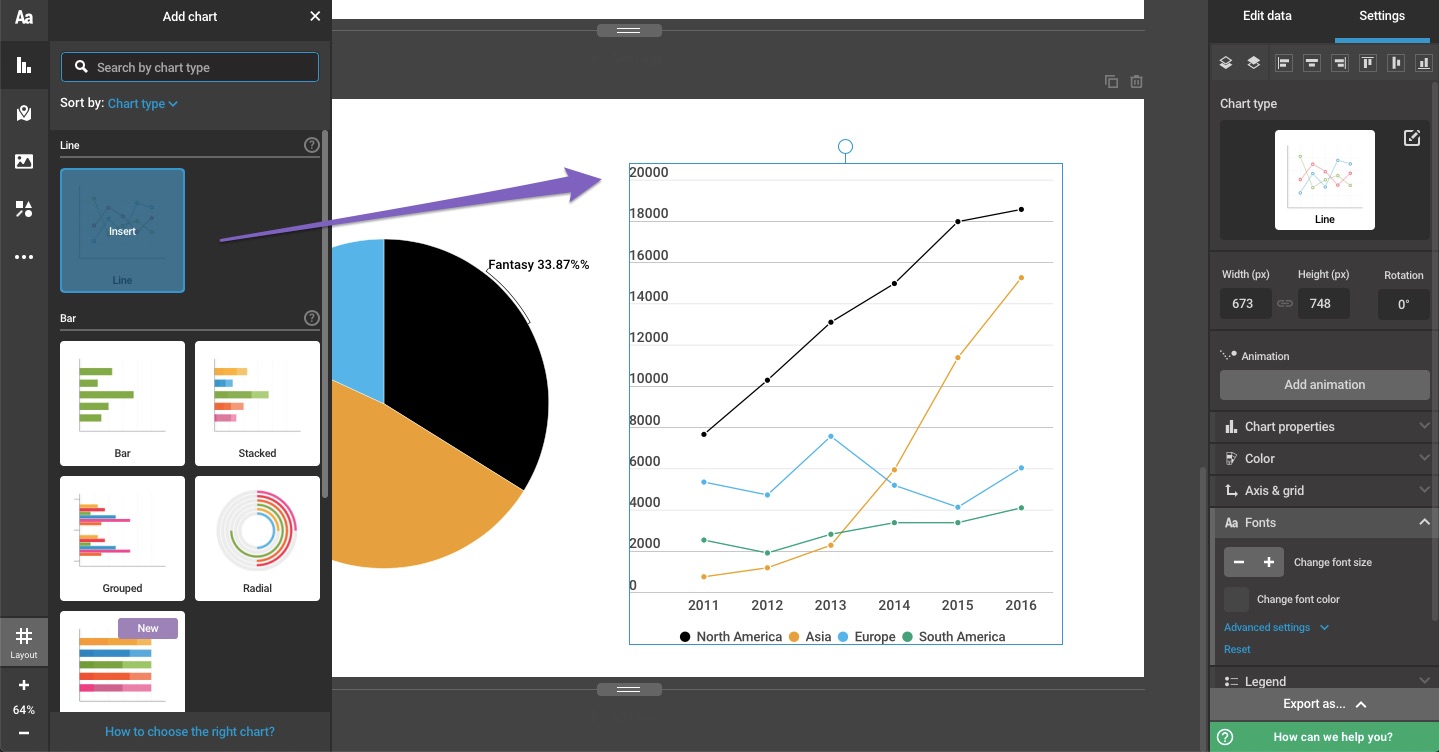
Task: Click the rotation handle above the line chart
Action: click(845, 147)
